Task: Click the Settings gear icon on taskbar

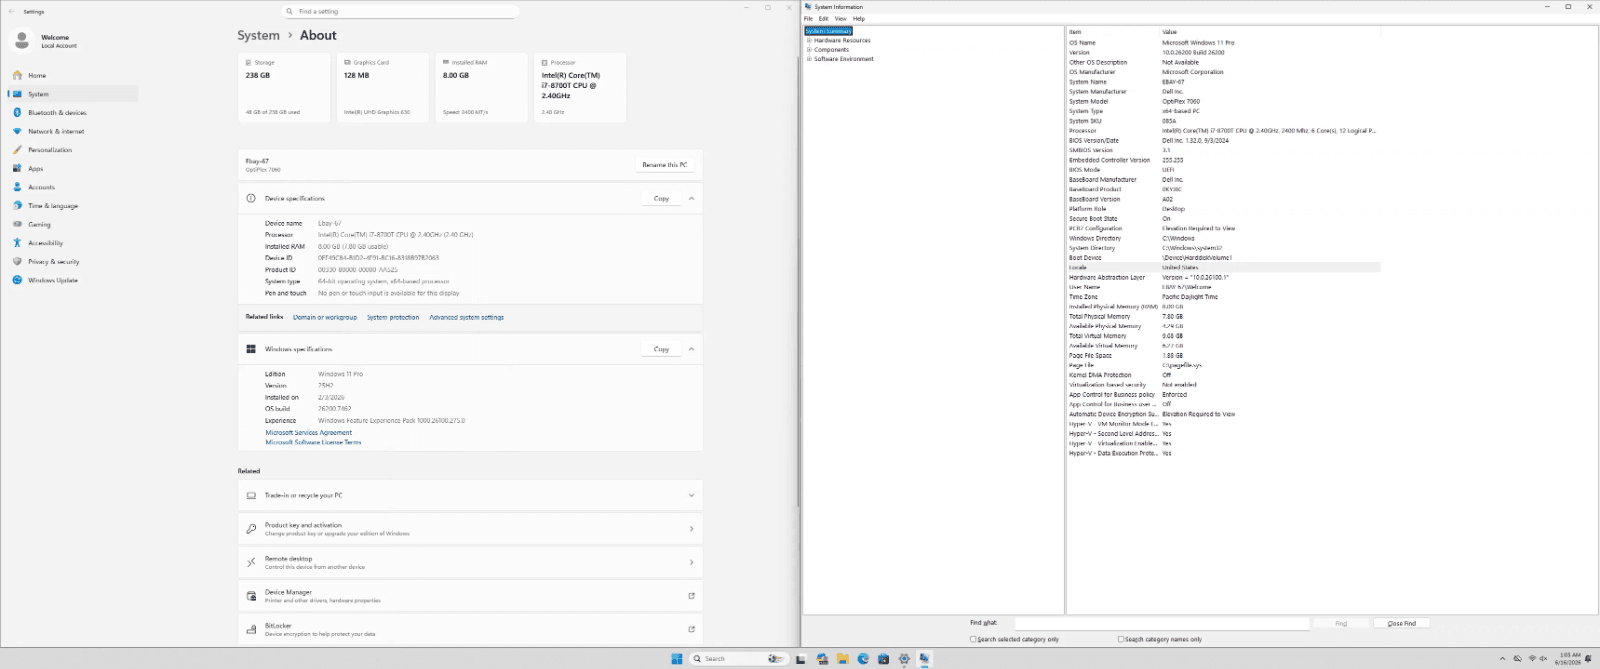Action: click(904, 659)
